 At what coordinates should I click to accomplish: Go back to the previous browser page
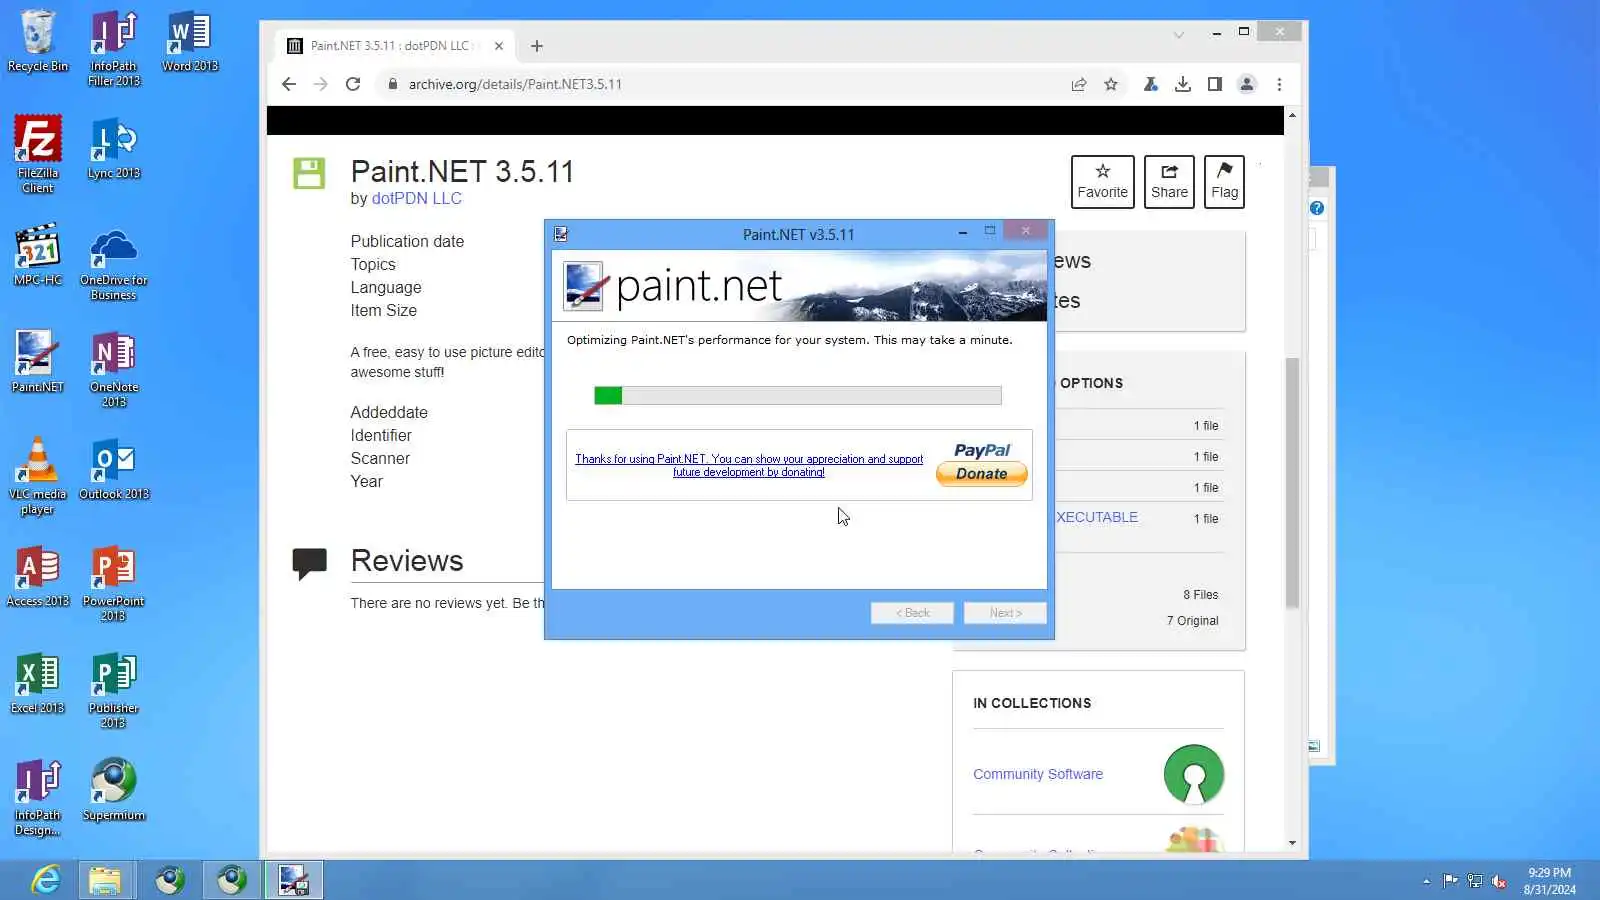[x=289, y=84]
